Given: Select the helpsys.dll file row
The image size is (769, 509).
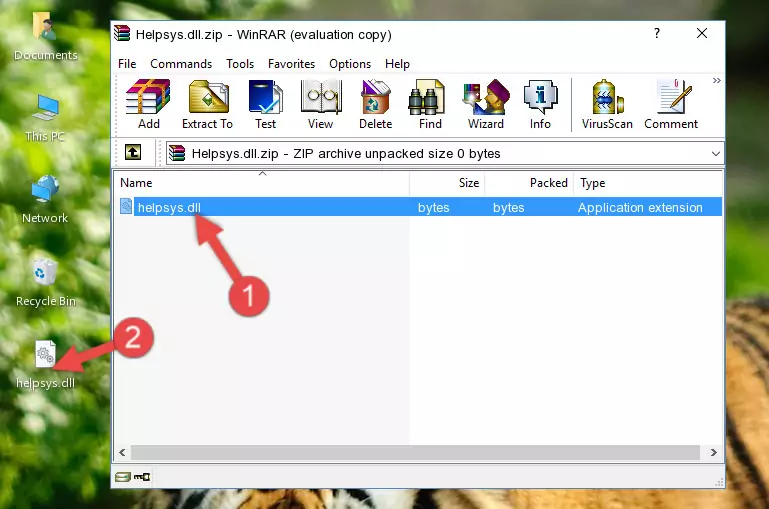Looking at the screenshot, I should [419, 207].
